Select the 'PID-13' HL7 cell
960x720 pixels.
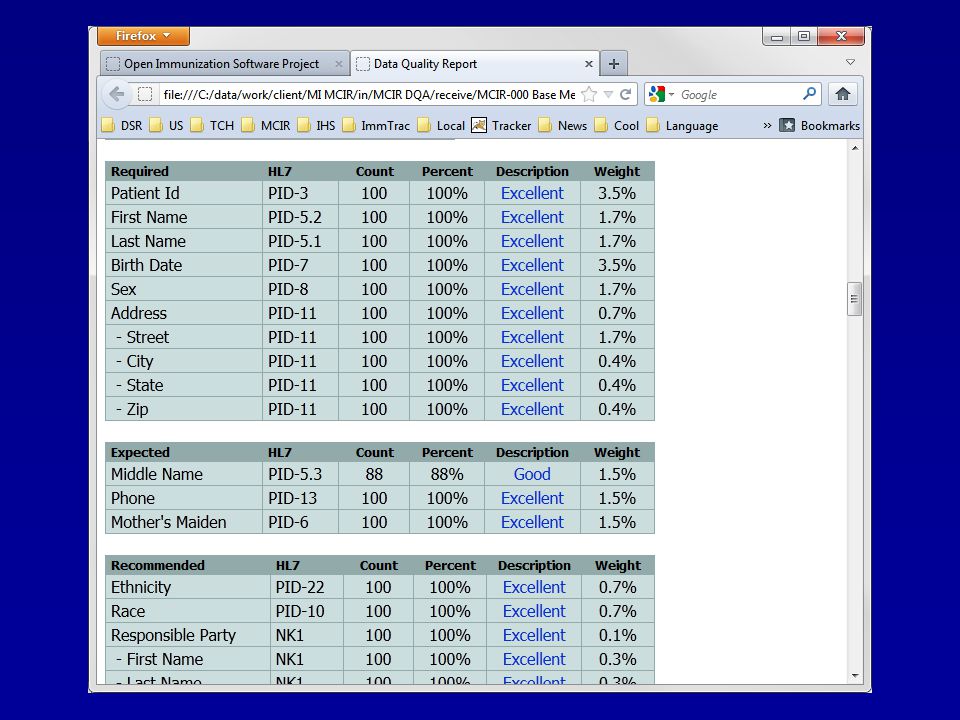click(300, 498)
